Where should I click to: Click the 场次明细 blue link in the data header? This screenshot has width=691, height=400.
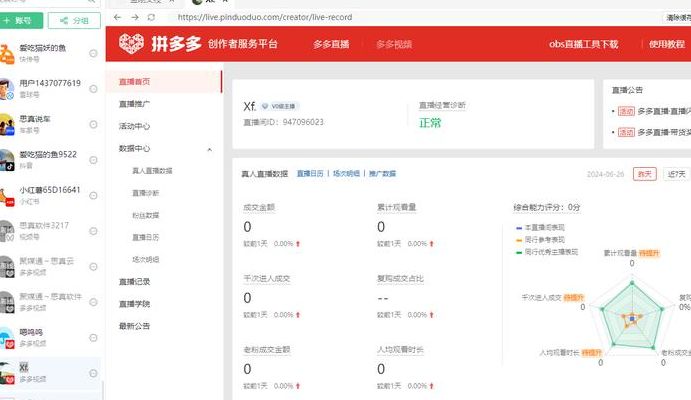(346, 174)
